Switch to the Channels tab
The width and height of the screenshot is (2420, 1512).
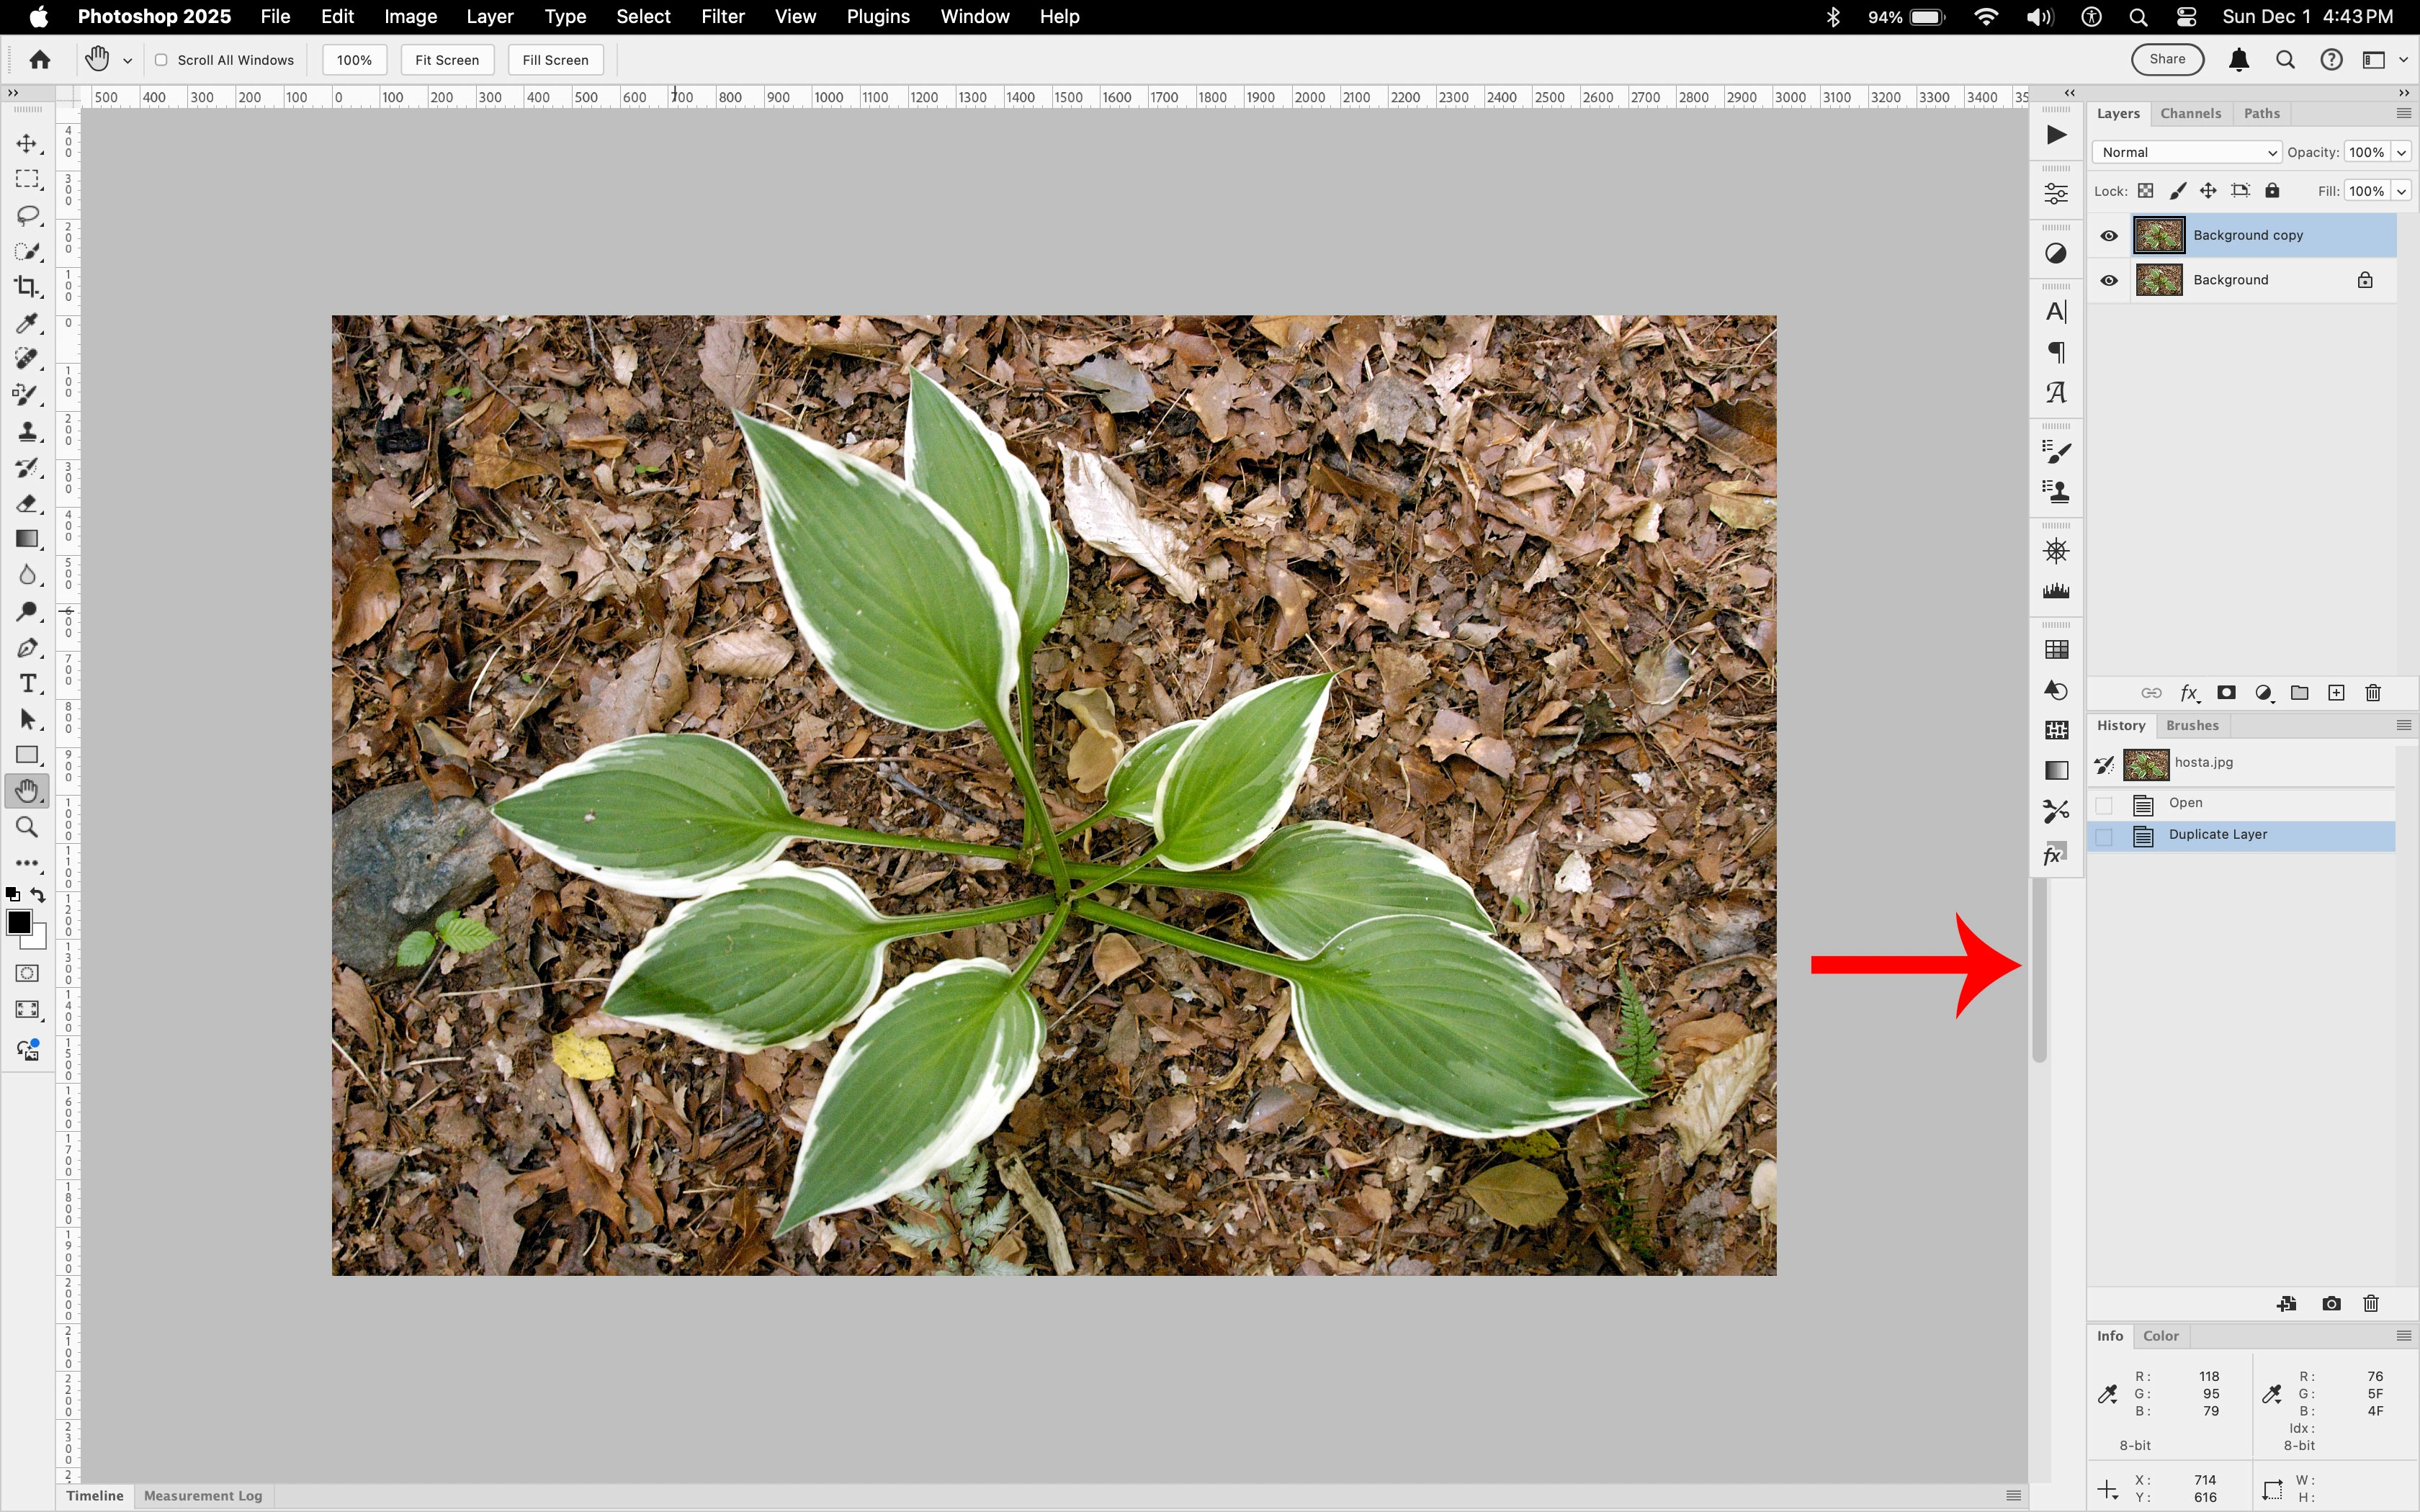pos(2190,113)
